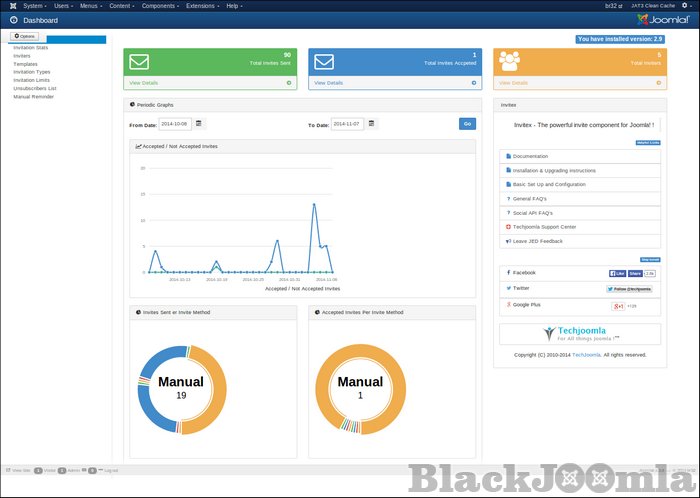Click the arrow icon on green View Details bar

(289, 83)
